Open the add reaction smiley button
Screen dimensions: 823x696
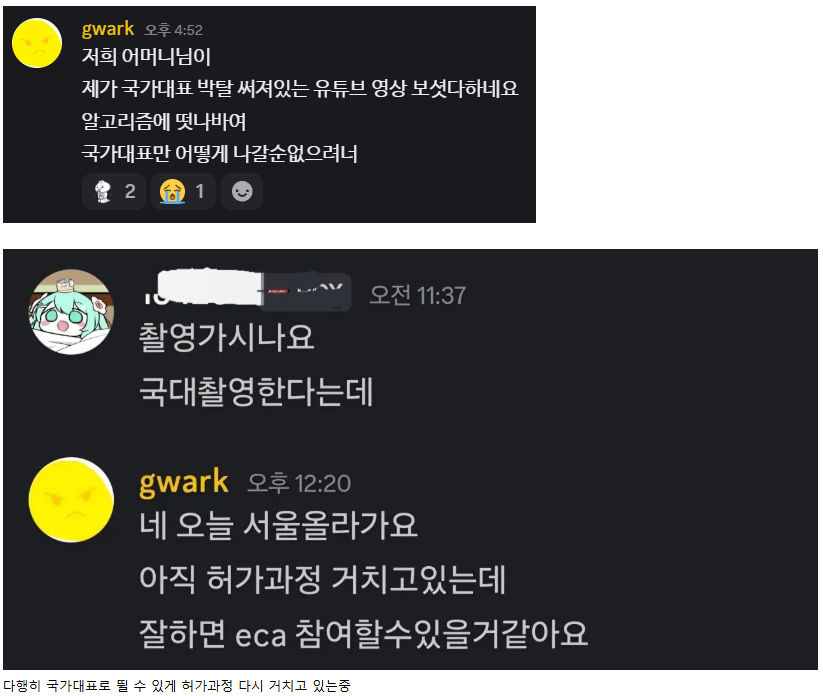point(242,192)
